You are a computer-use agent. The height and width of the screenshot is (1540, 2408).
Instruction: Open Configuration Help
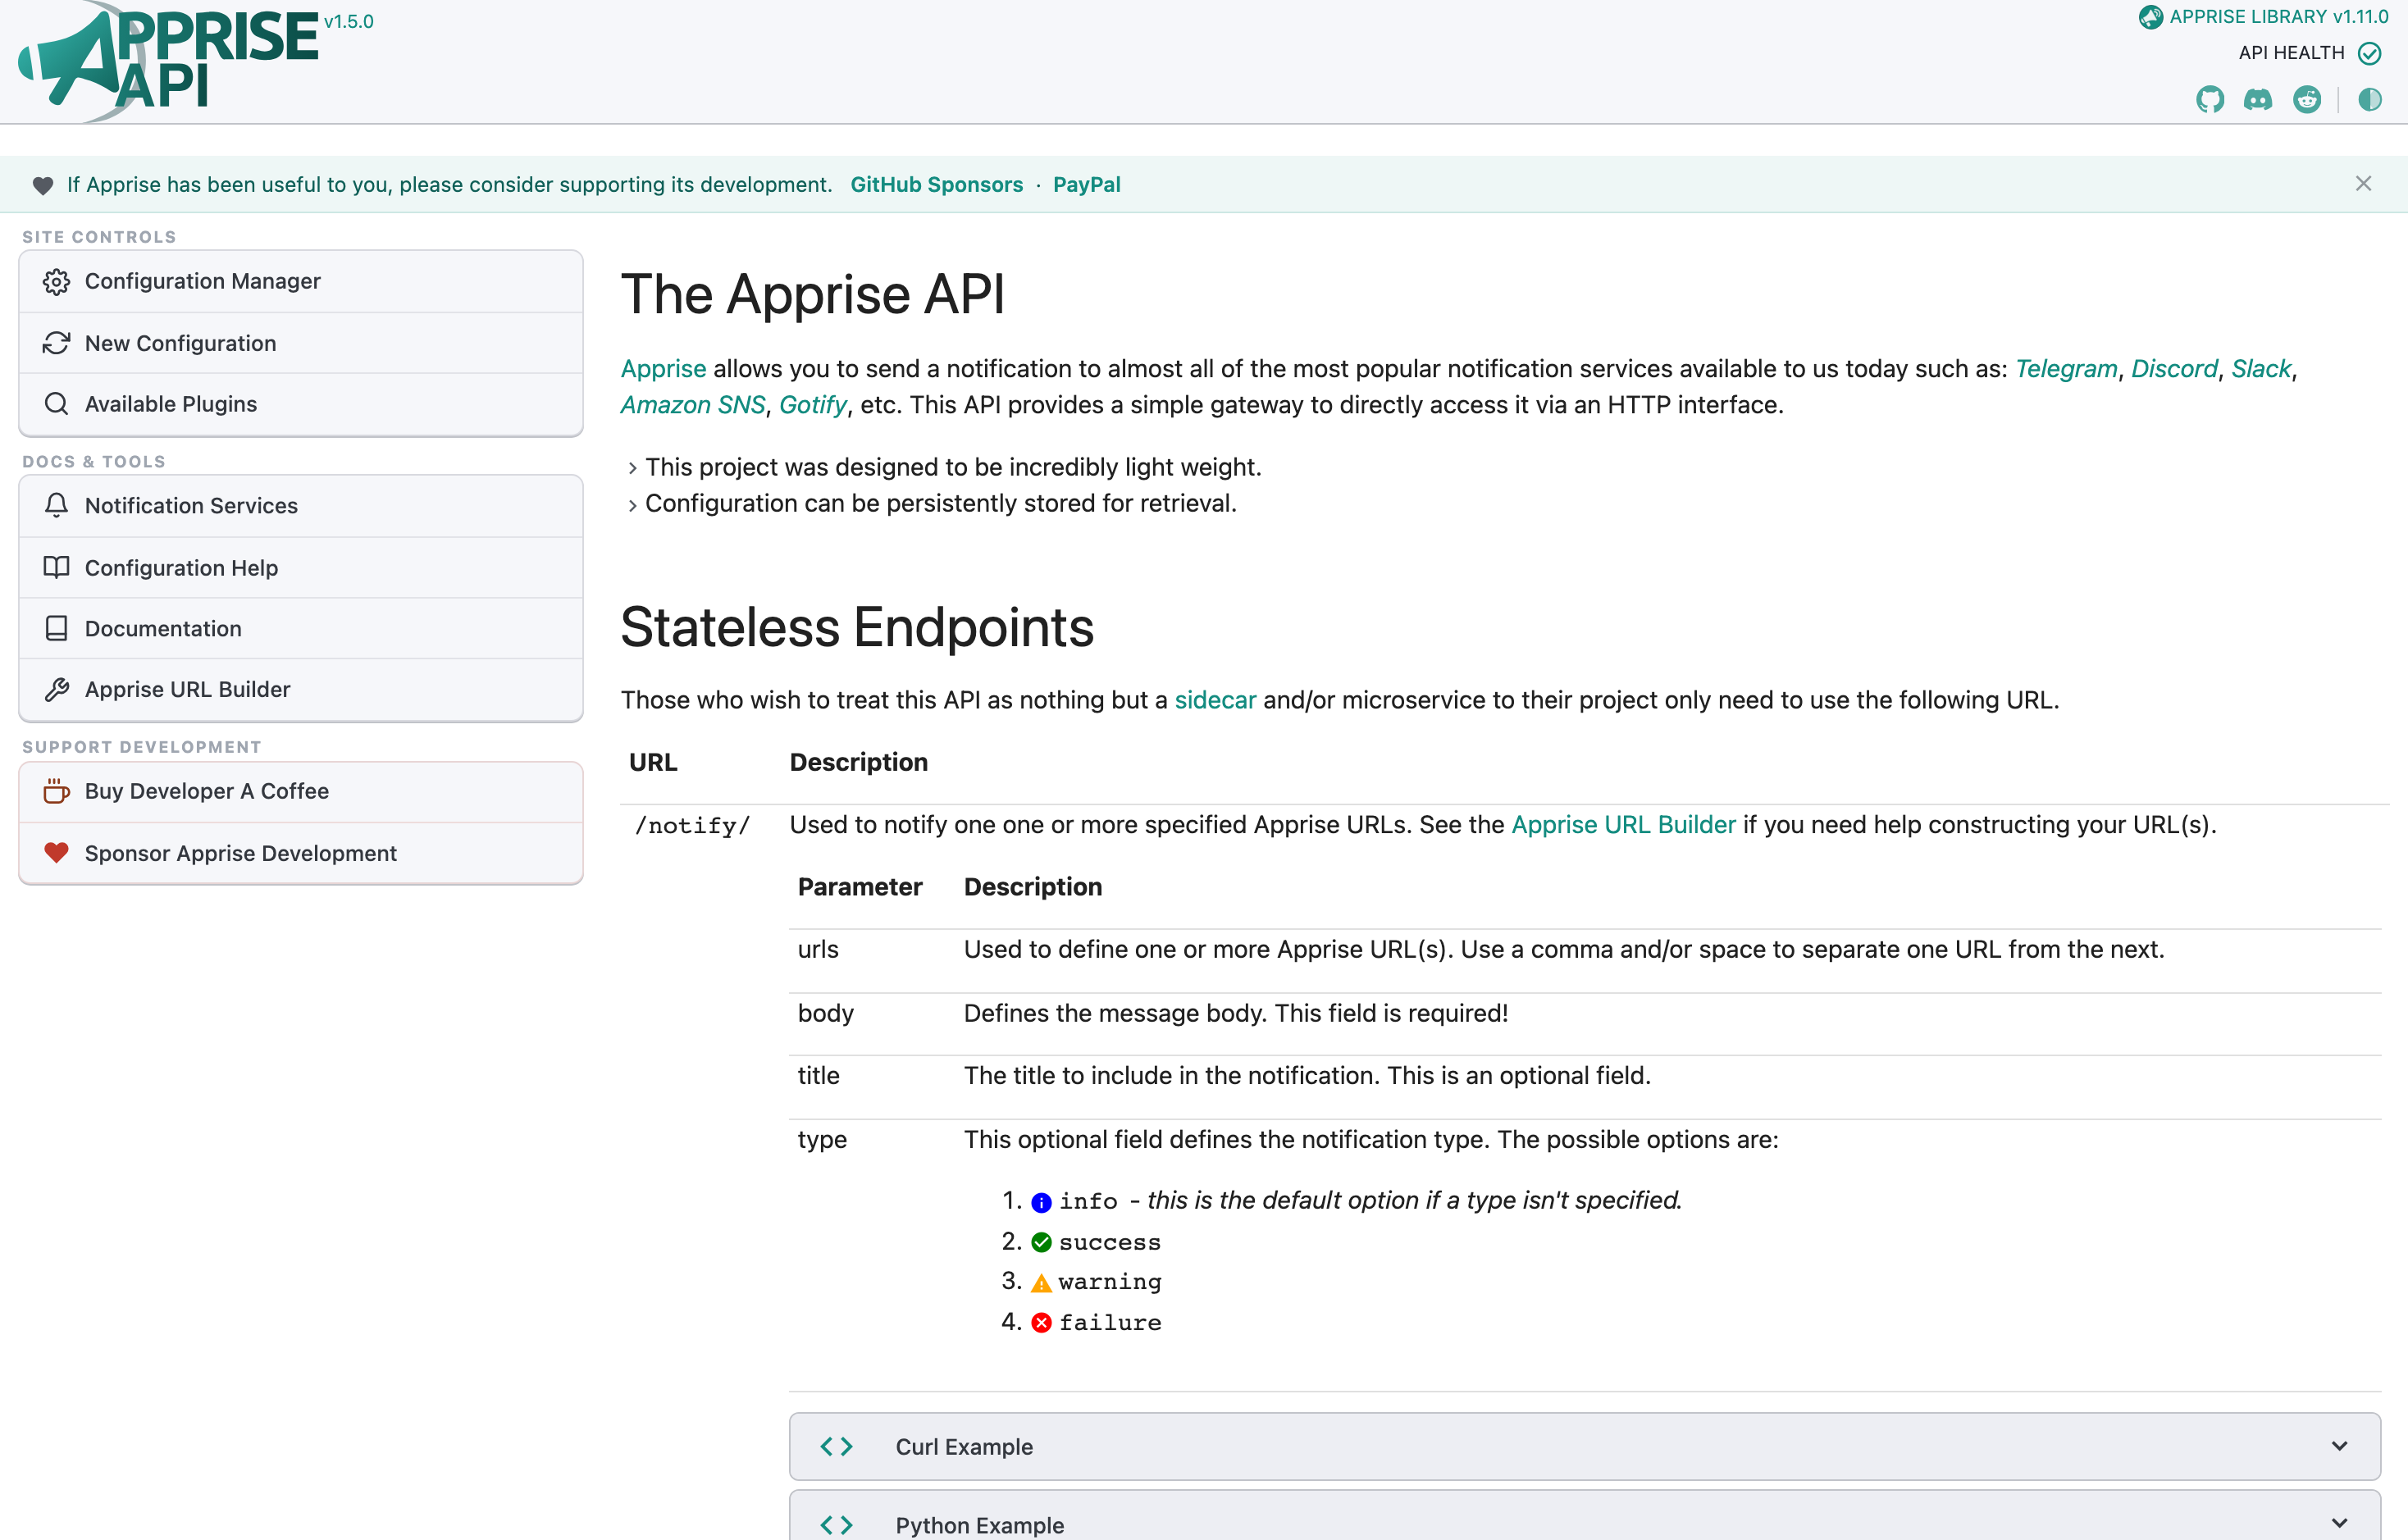tap(301, 568)
